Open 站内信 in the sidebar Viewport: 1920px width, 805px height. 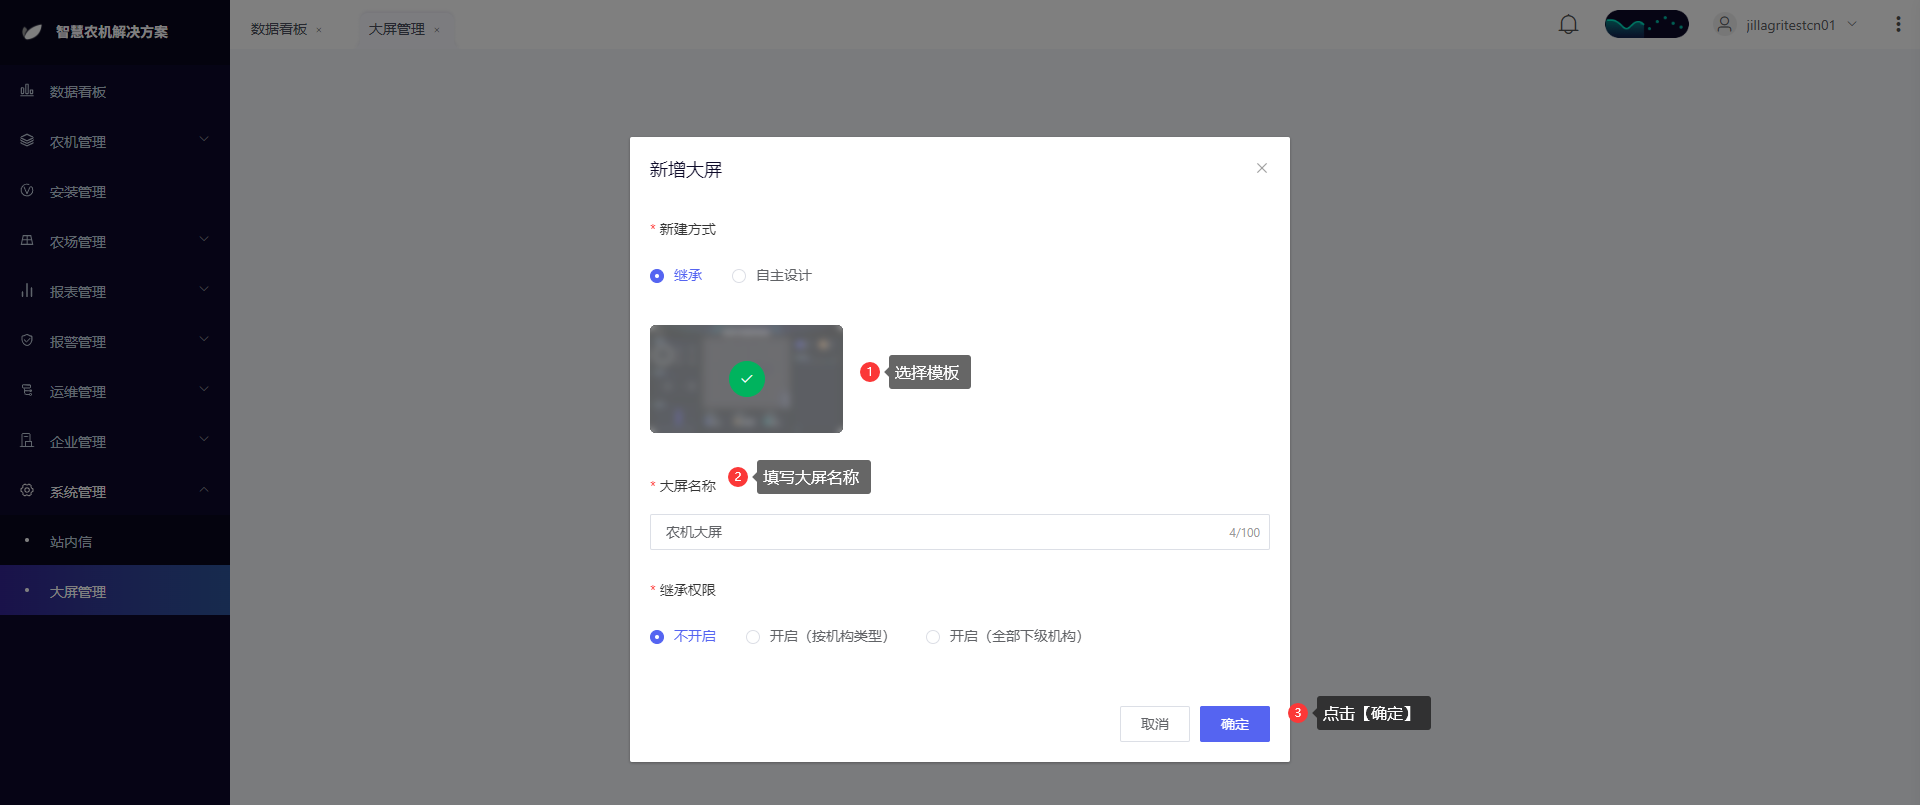tap(71, 541)
